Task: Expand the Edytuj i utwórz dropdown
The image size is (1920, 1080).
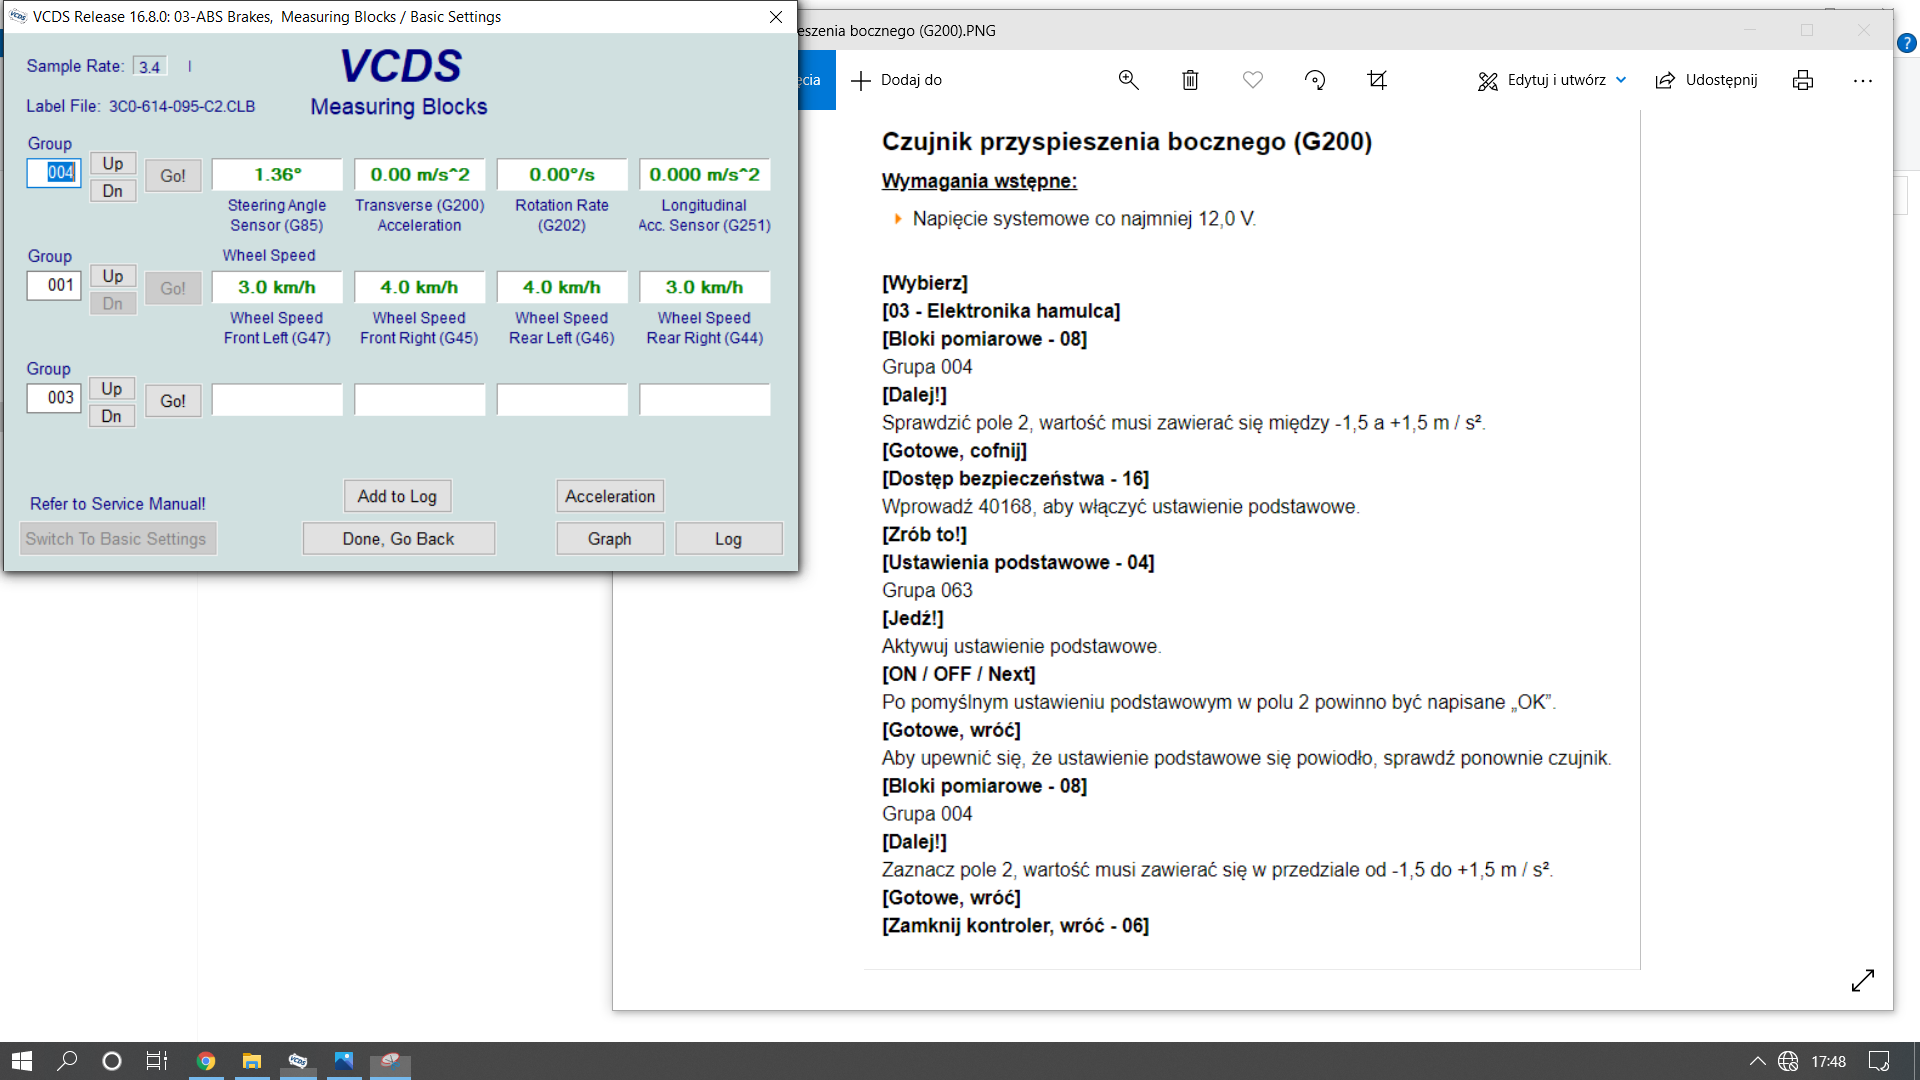Action: point(1621,80)
